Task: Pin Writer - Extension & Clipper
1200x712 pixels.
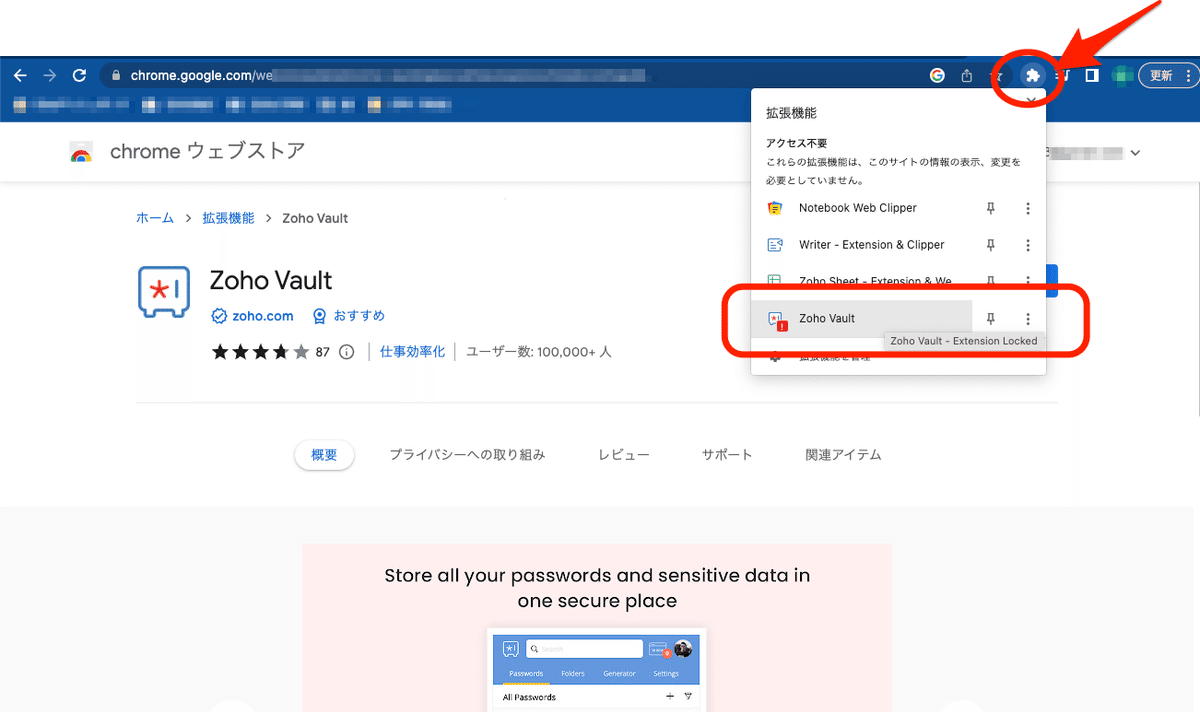Action: pyautogui.click(x=991, y=245)
